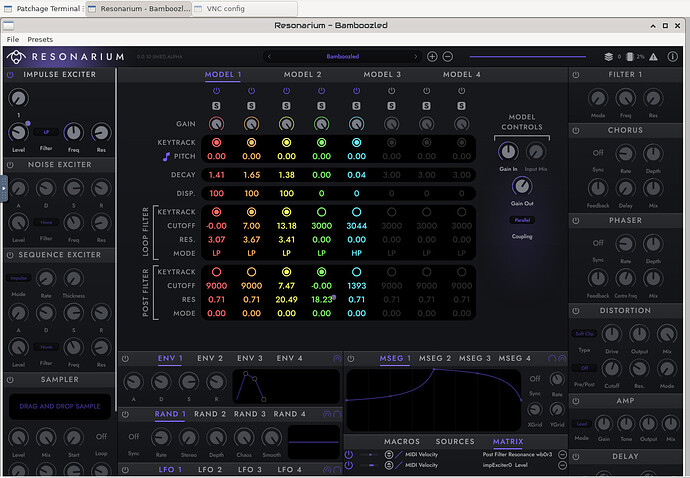Click the minus icon beside the preset name
Viewport: 690px width, 478px height.
click(447, 57)
